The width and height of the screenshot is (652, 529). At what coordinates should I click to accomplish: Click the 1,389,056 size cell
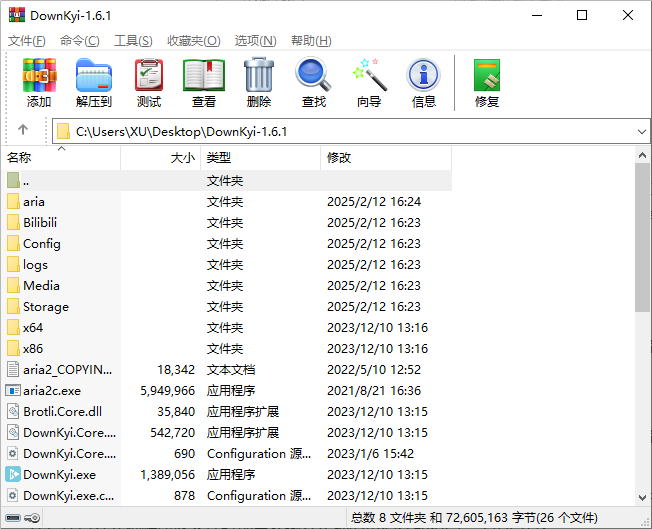(x=167, y=475)
